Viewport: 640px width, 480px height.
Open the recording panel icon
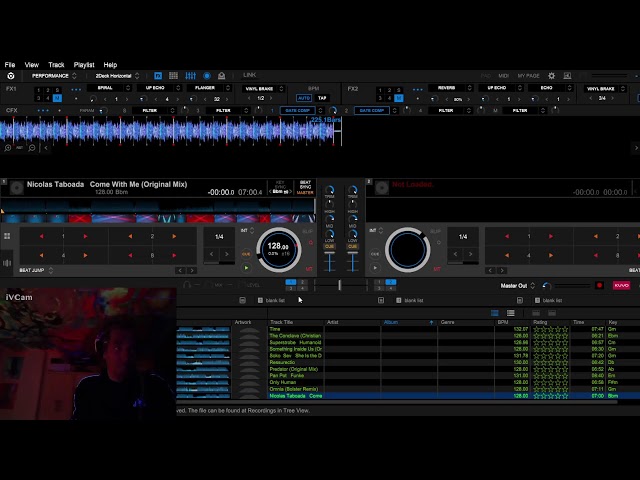click(207, 76)
